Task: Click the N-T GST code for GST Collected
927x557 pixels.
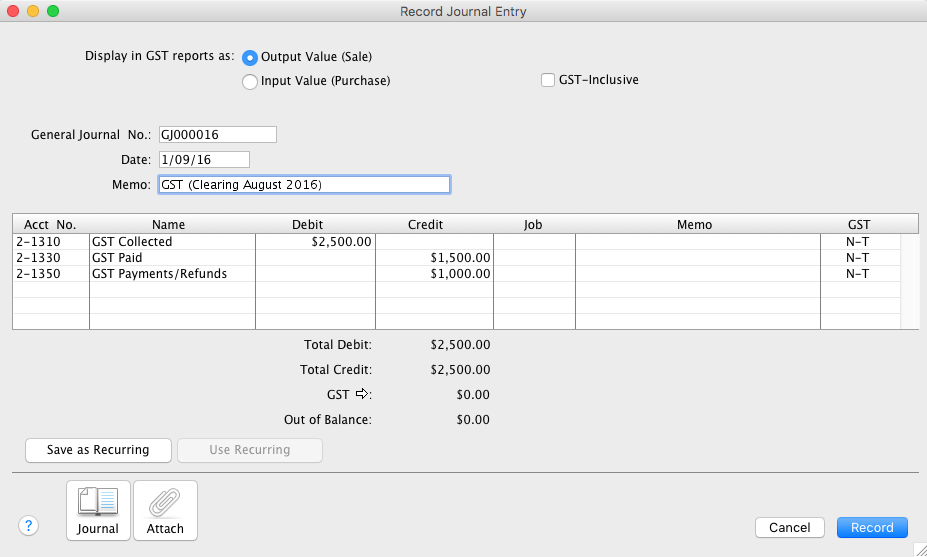Action: pyautogui.click(x=858, y=242)
